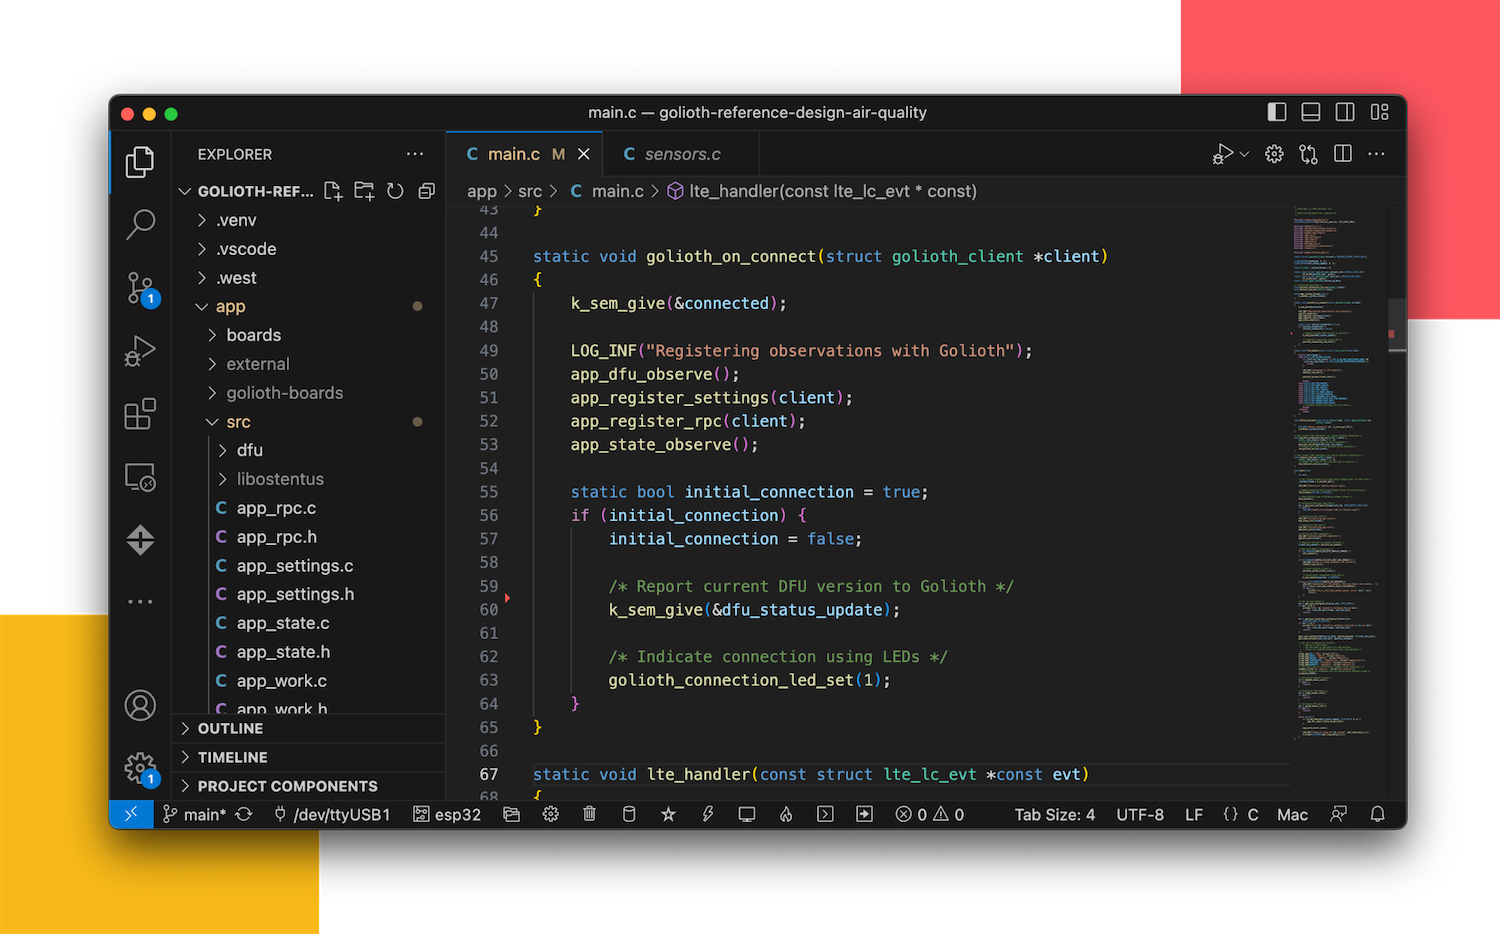Click the code minimap overview
The width and height of the screenshot is (1500, 934).
click(1335, 470)
